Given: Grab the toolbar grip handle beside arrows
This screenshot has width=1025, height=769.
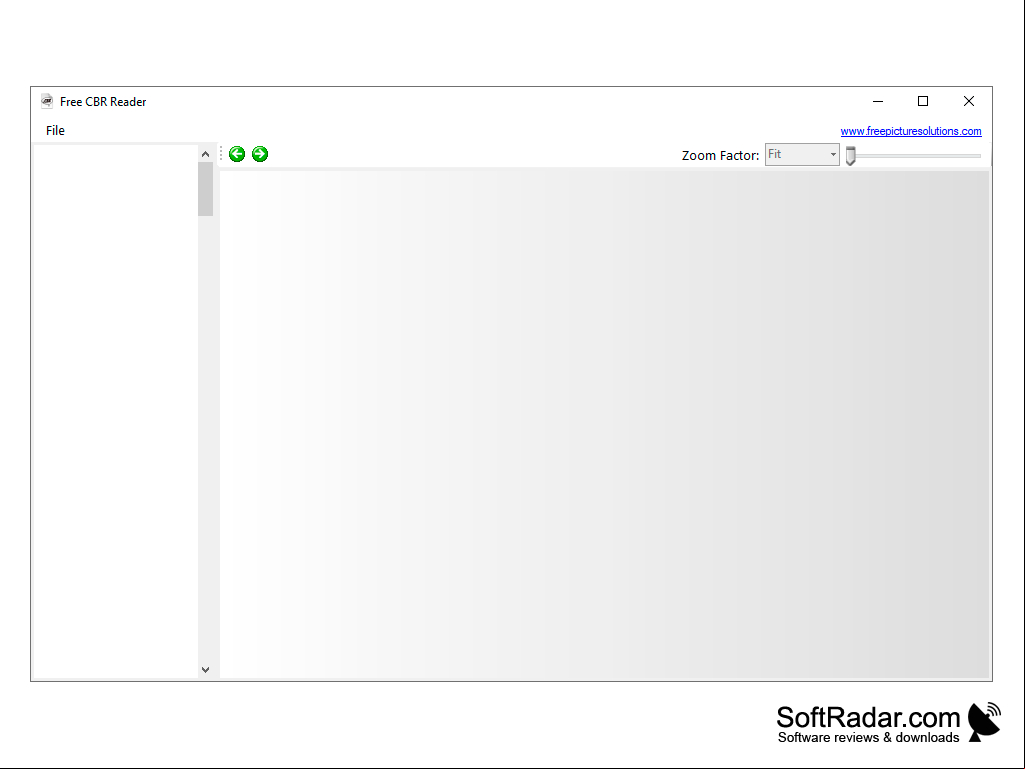Looking at the screenshot, I should point(221,154).
